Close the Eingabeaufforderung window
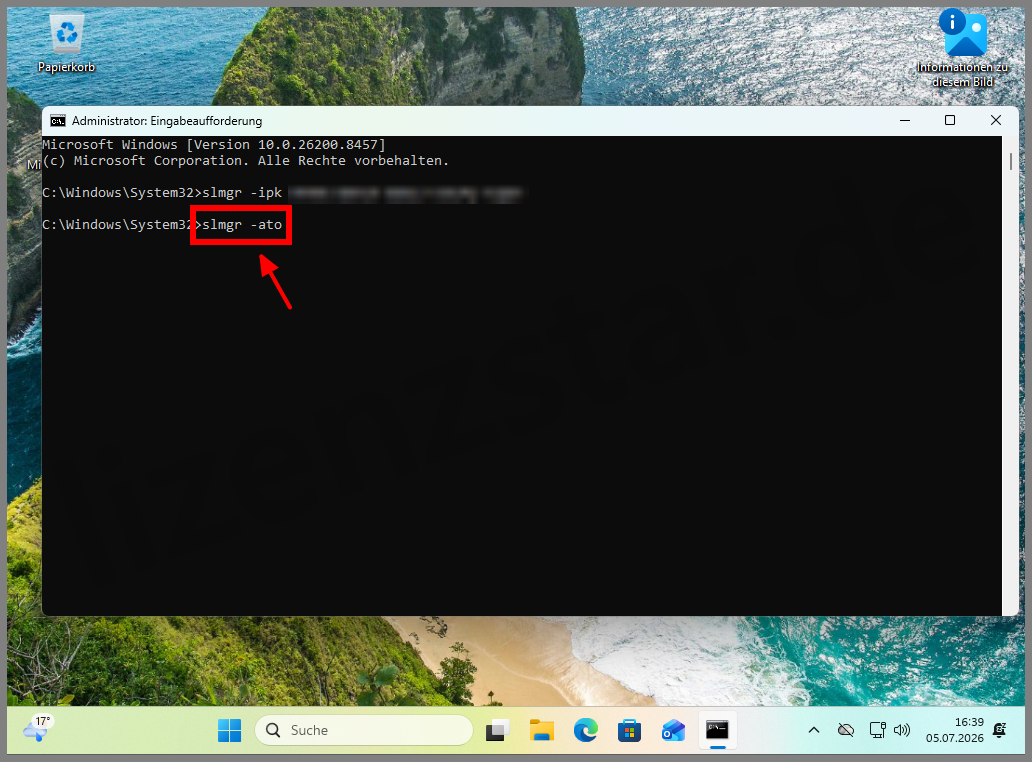The width and height of the screenshot is (1032, 762). pyautogui.click(x=996, y=120)
